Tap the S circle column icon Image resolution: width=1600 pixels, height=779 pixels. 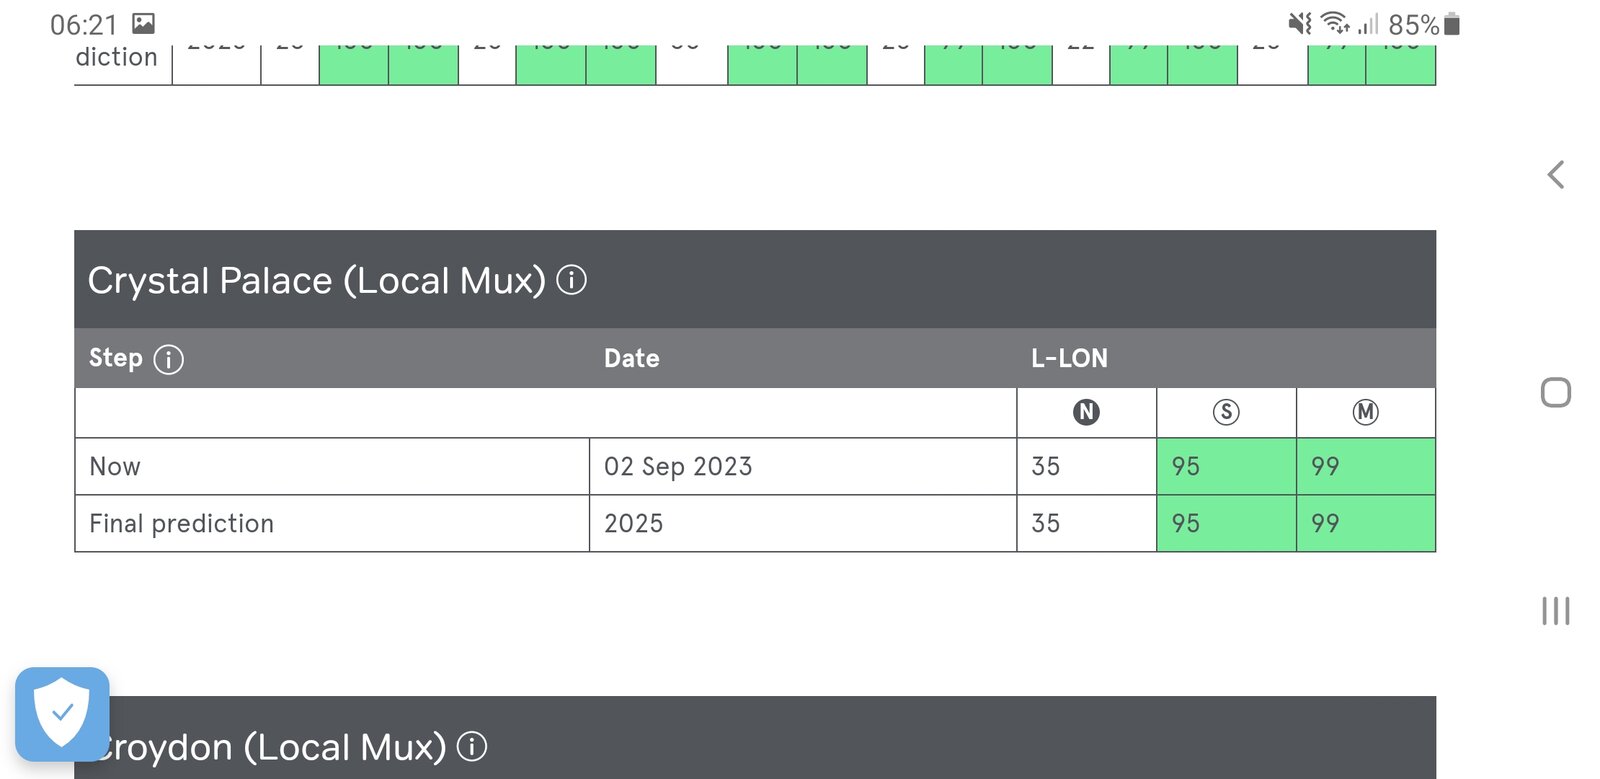click(1226, 412)
